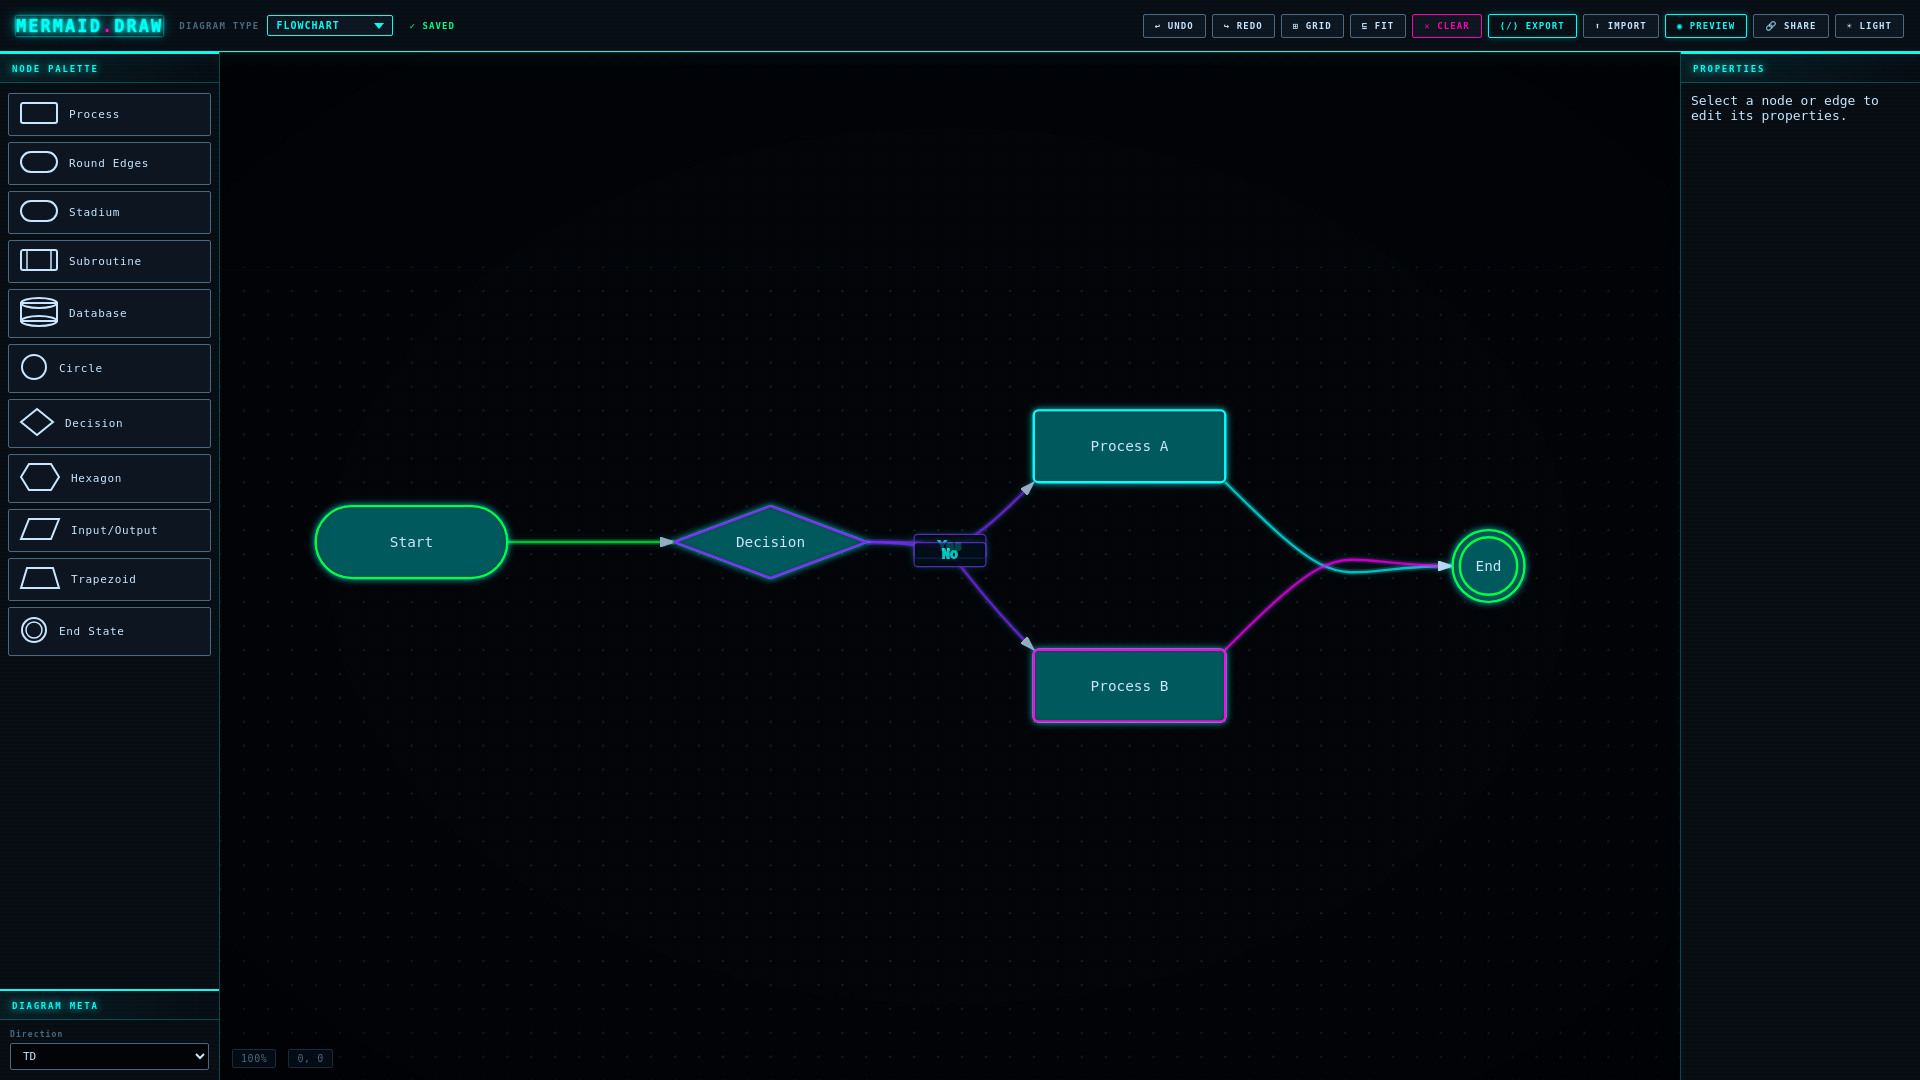Fit the diagram to view
The width and height of the screenshot is (1920, 1080).
point(1378,26)
